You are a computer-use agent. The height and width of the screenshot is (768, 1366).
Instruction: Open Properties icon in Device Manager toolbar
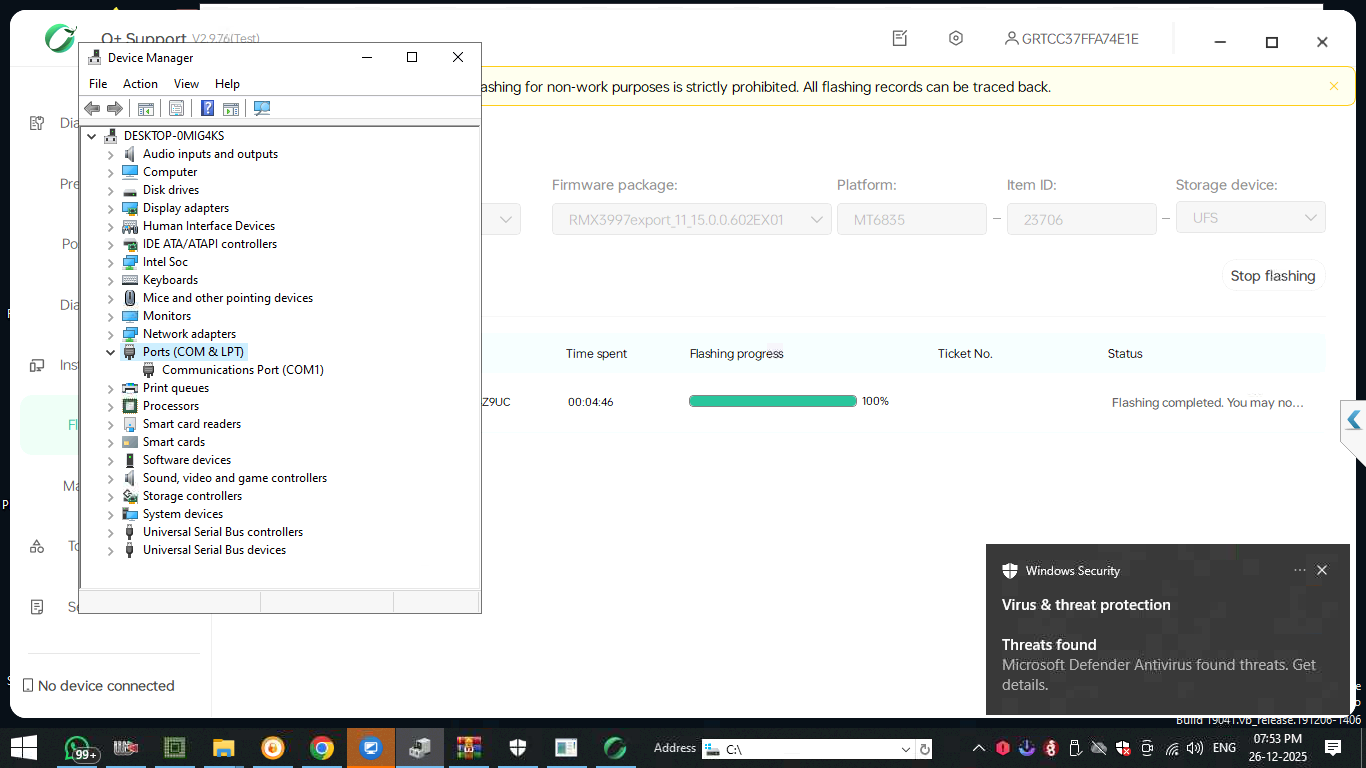(176, 109)
